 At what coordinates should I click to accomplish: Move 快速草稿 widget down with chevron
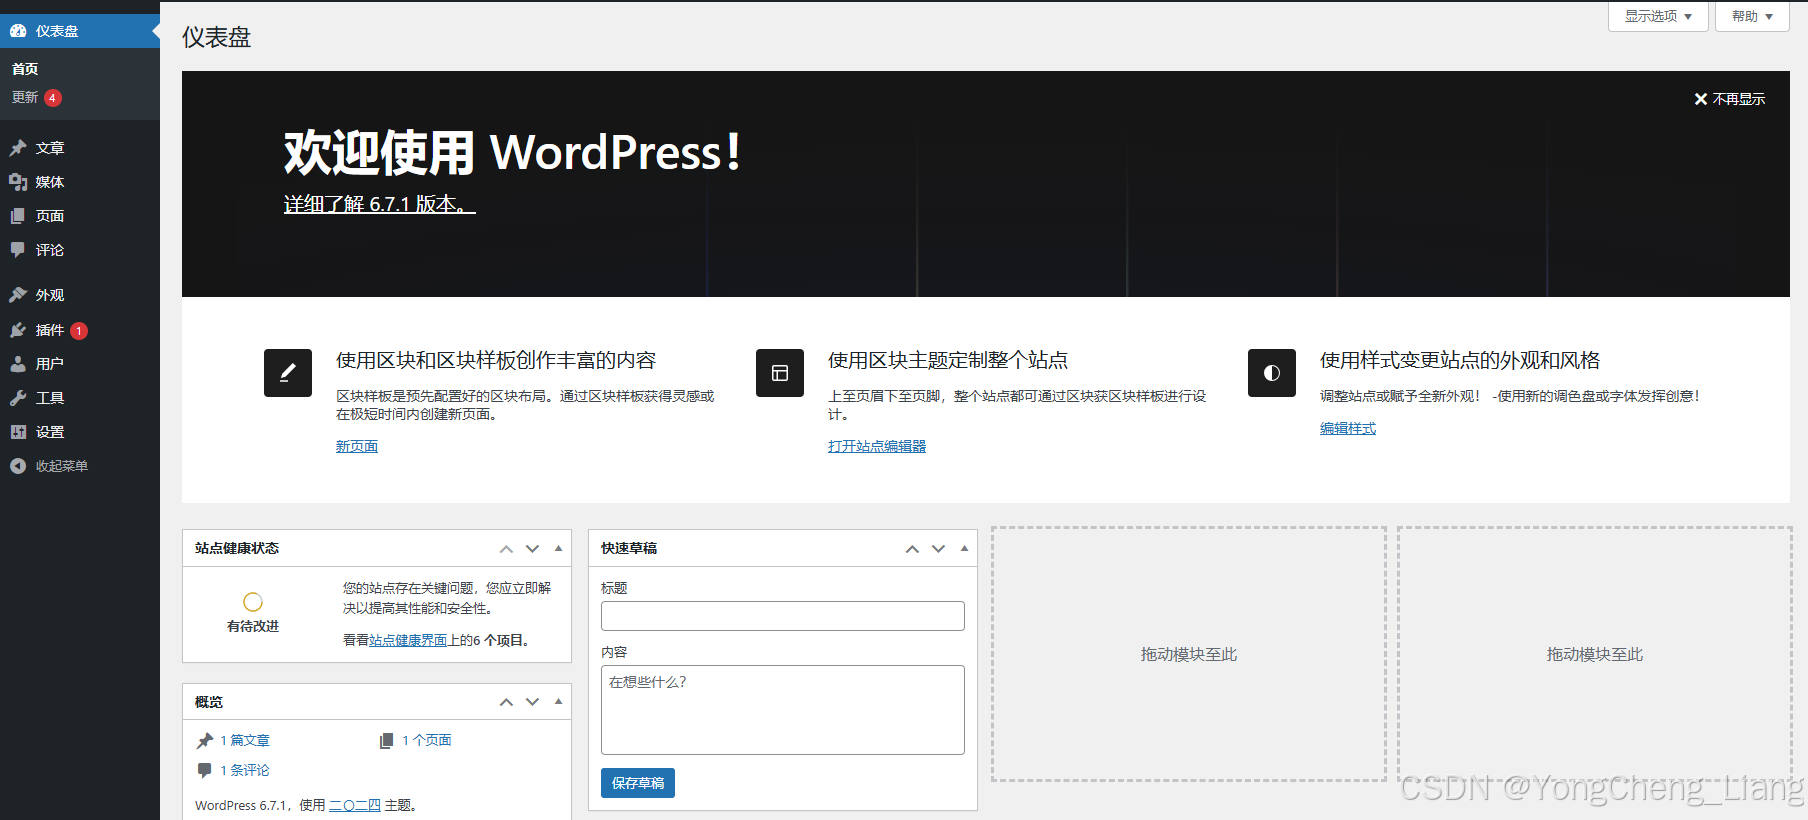(939, 549)
